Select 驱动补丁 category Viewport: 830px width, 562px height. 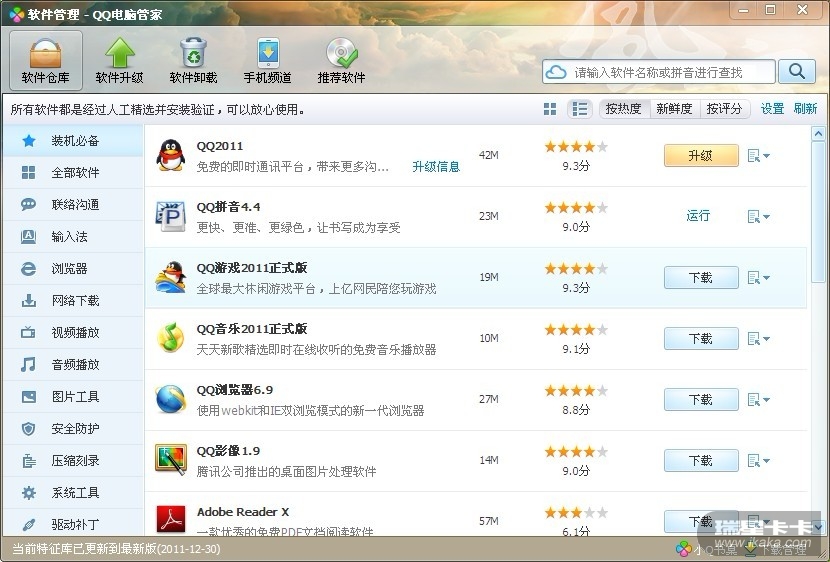point(73,524)
